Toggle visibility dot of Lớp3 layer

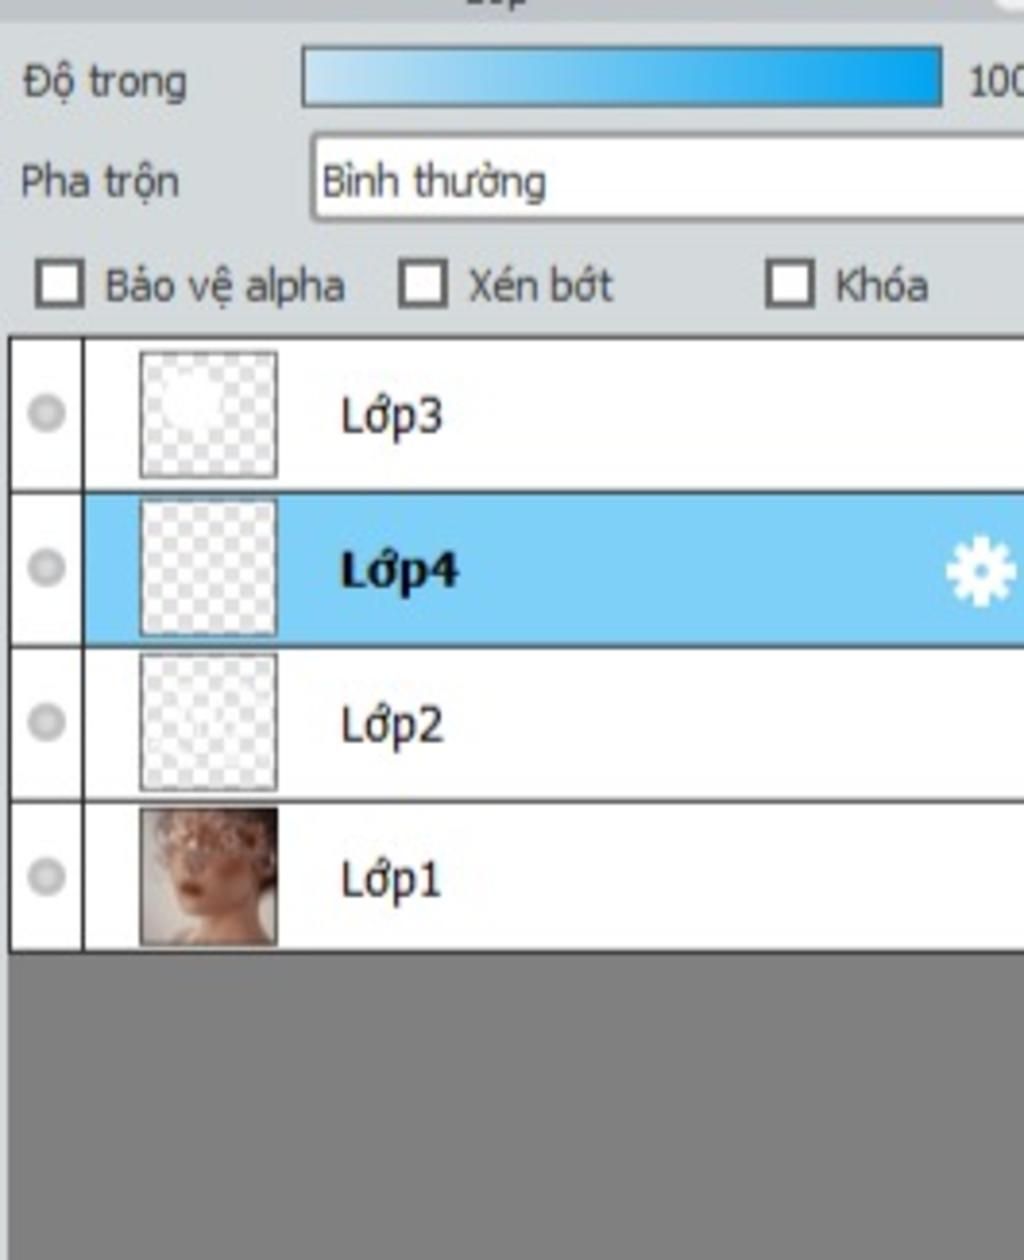(x=46, y=413)
